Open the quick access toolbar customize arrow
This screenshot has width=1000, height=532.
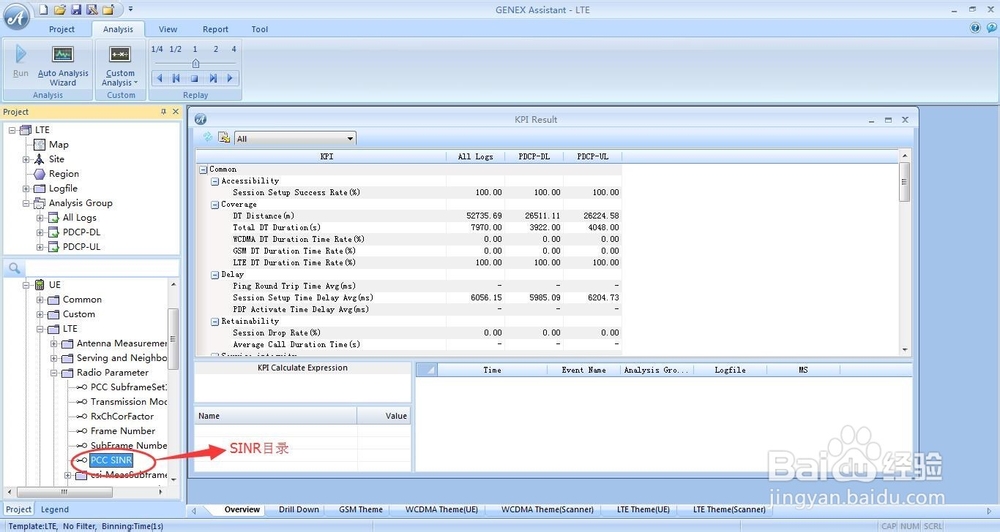pos(130,10)
